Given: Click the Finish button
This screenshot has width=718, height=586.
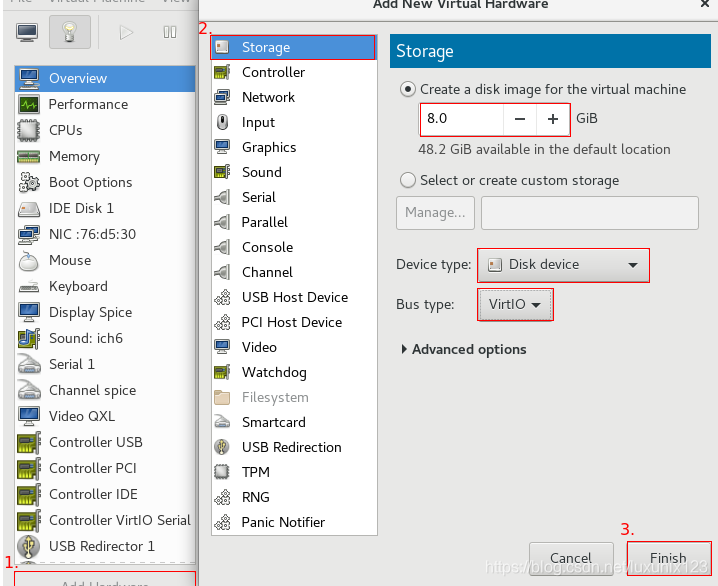Looking at the screenshot, I should pos(669,558).
